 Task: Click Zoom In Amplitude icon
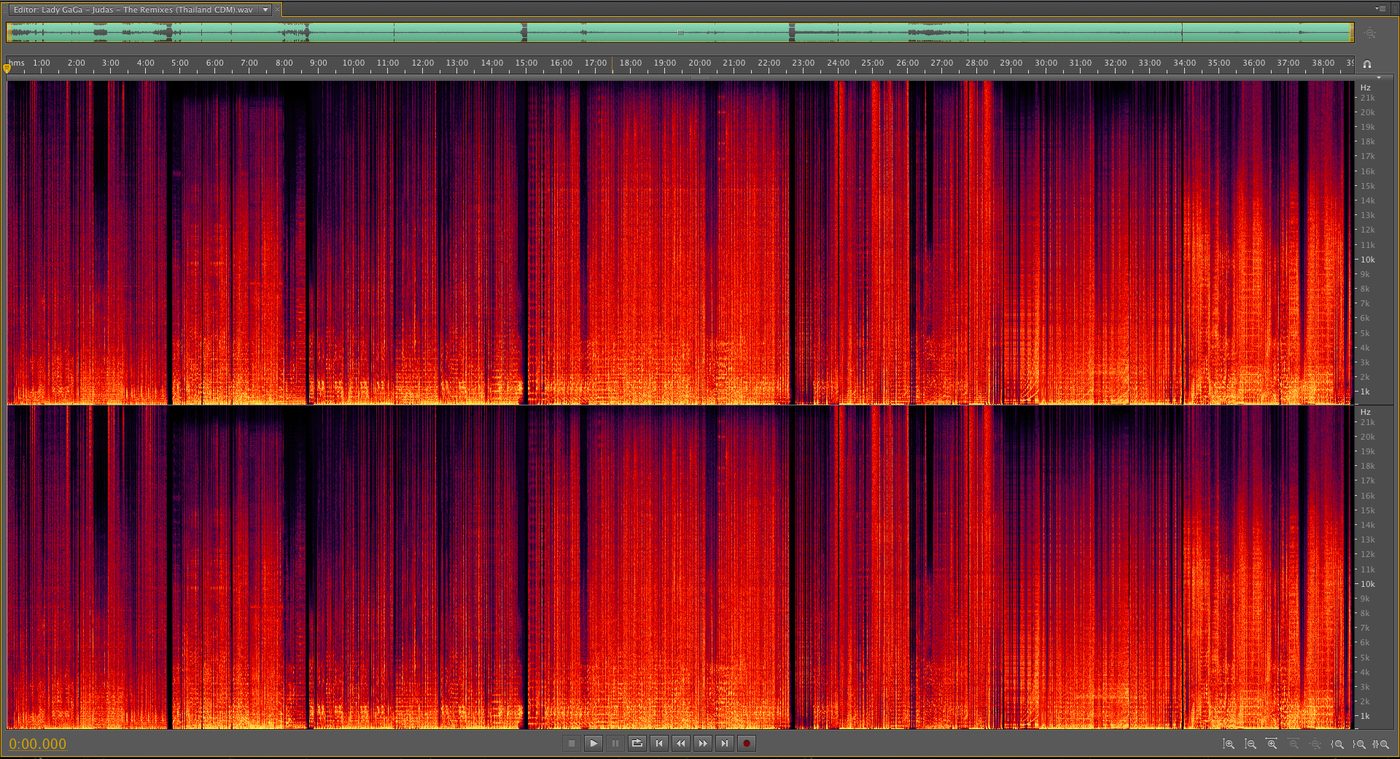tap(1229, 744)
